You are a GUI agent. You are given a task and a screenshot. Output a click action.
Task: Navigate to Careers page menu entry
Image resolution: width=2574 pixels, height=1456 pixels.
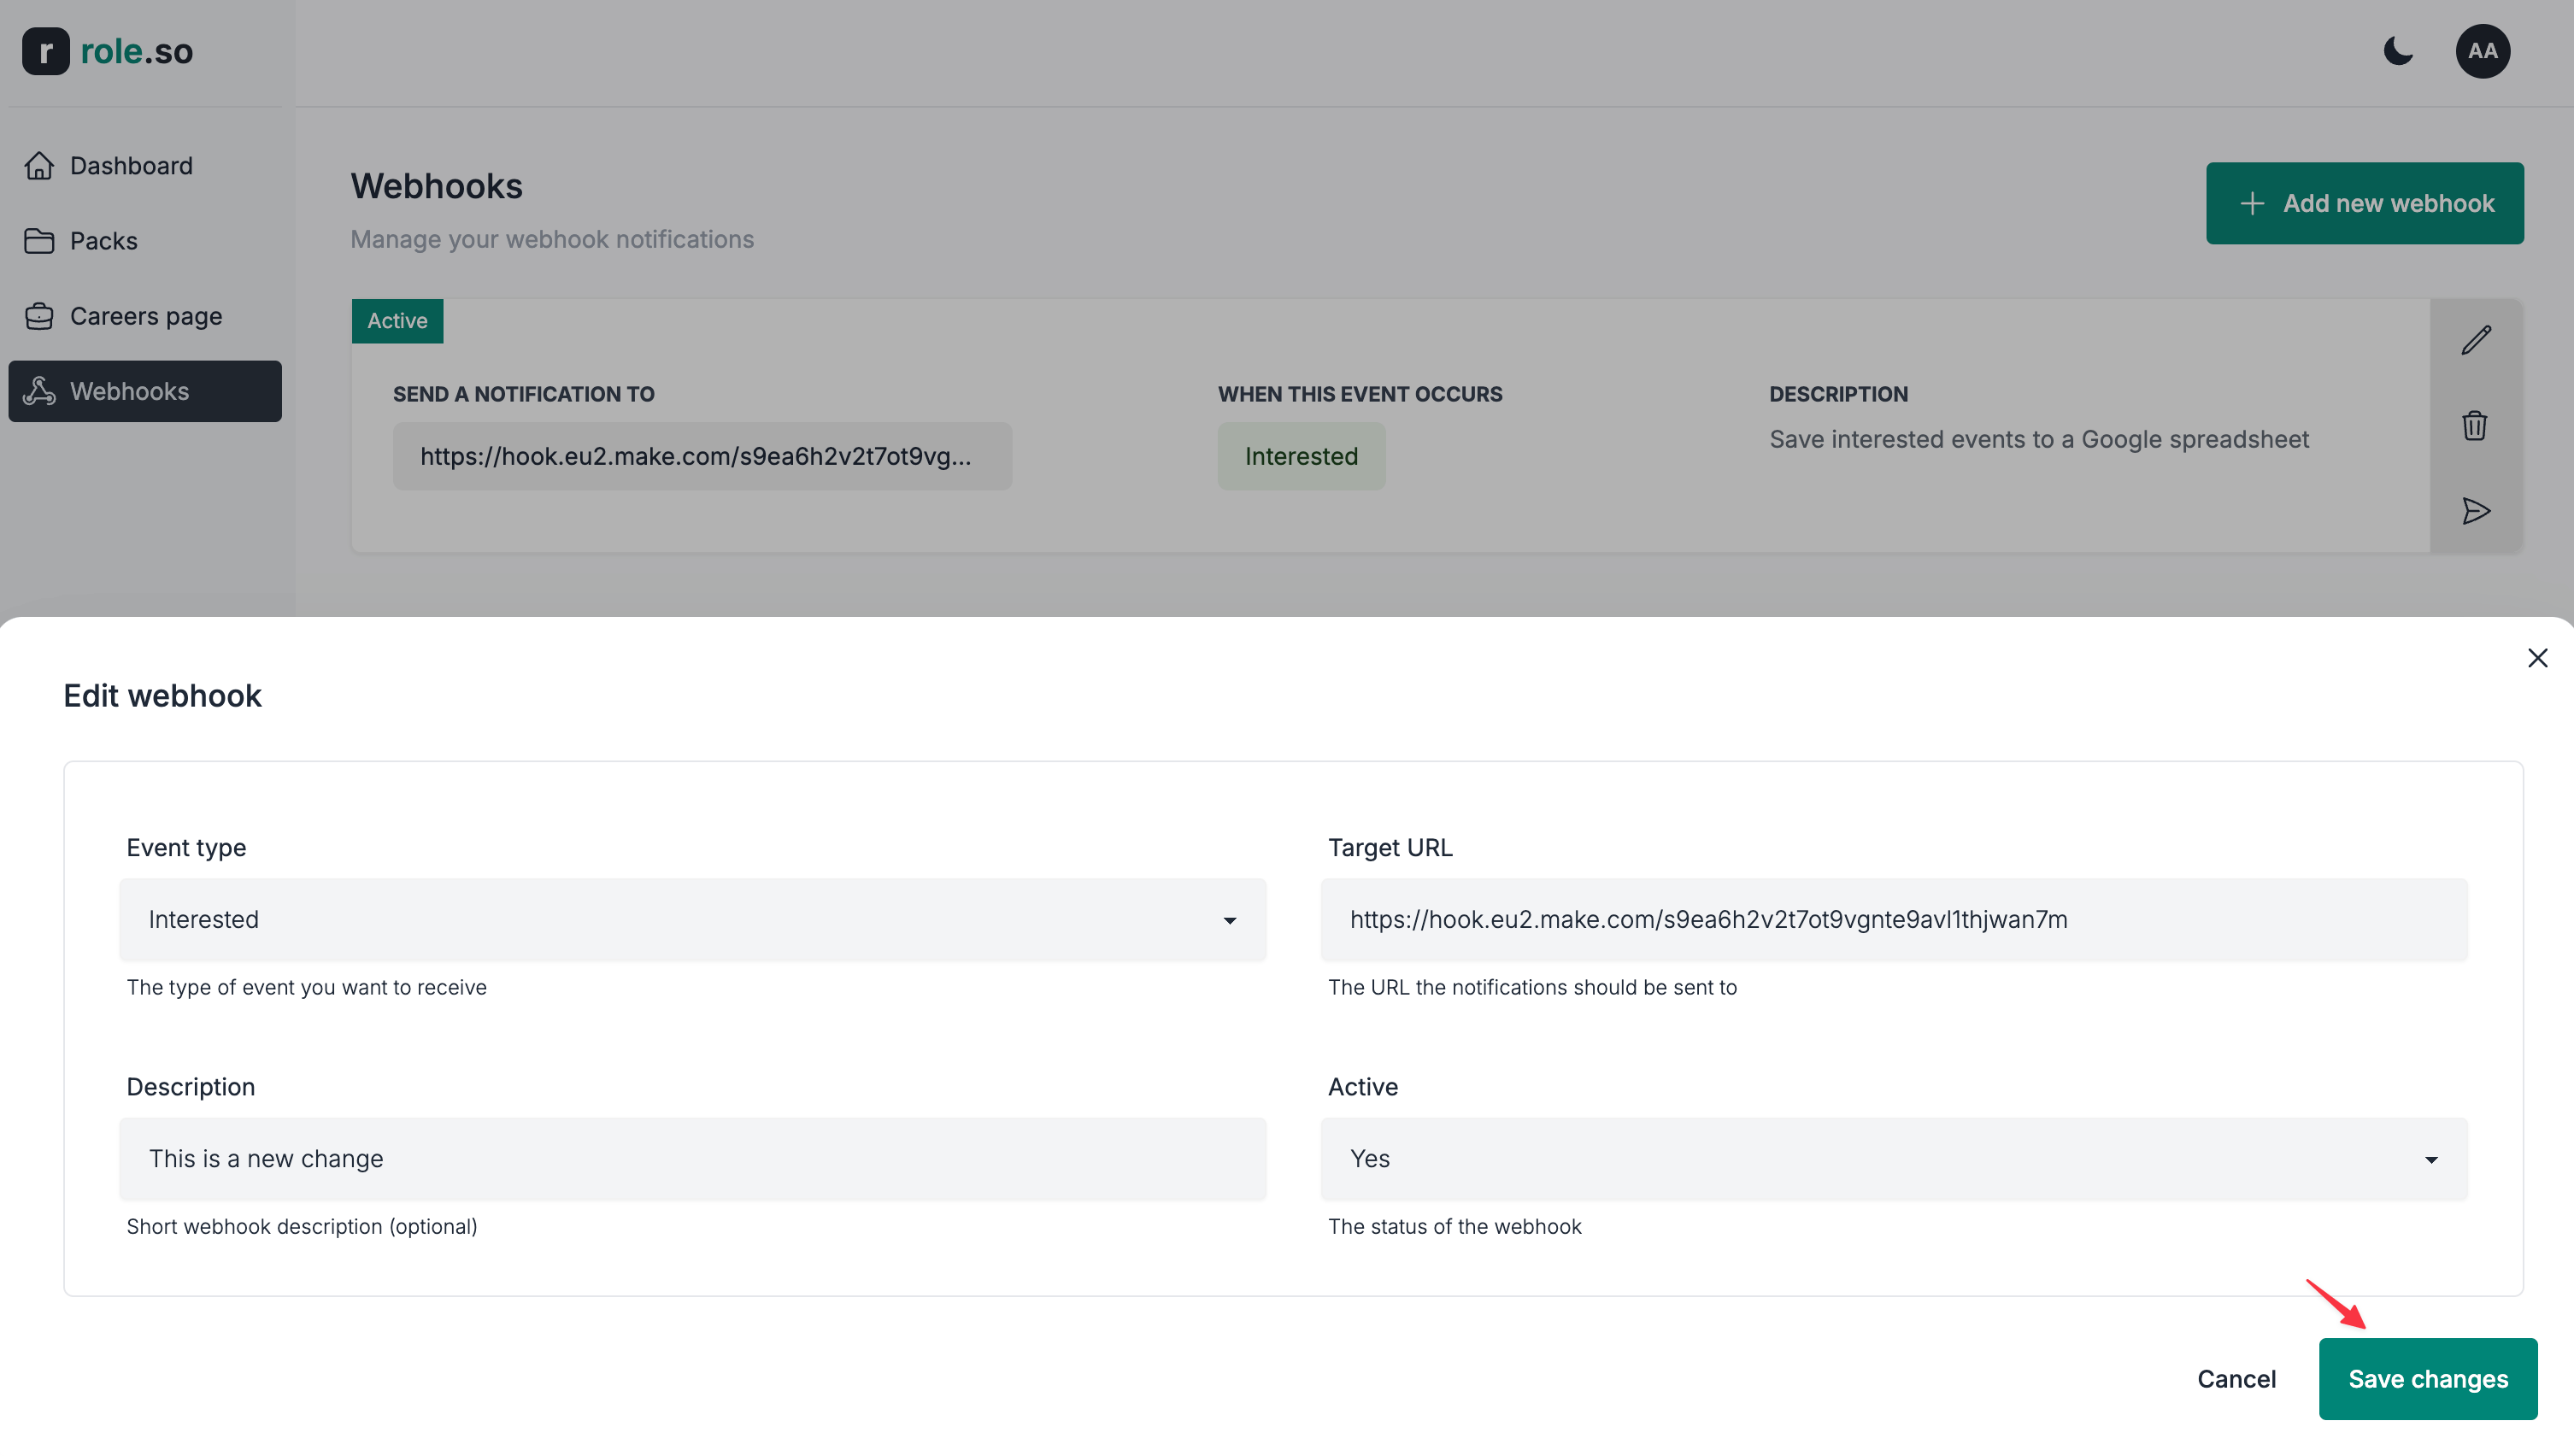tap(146, 315)
